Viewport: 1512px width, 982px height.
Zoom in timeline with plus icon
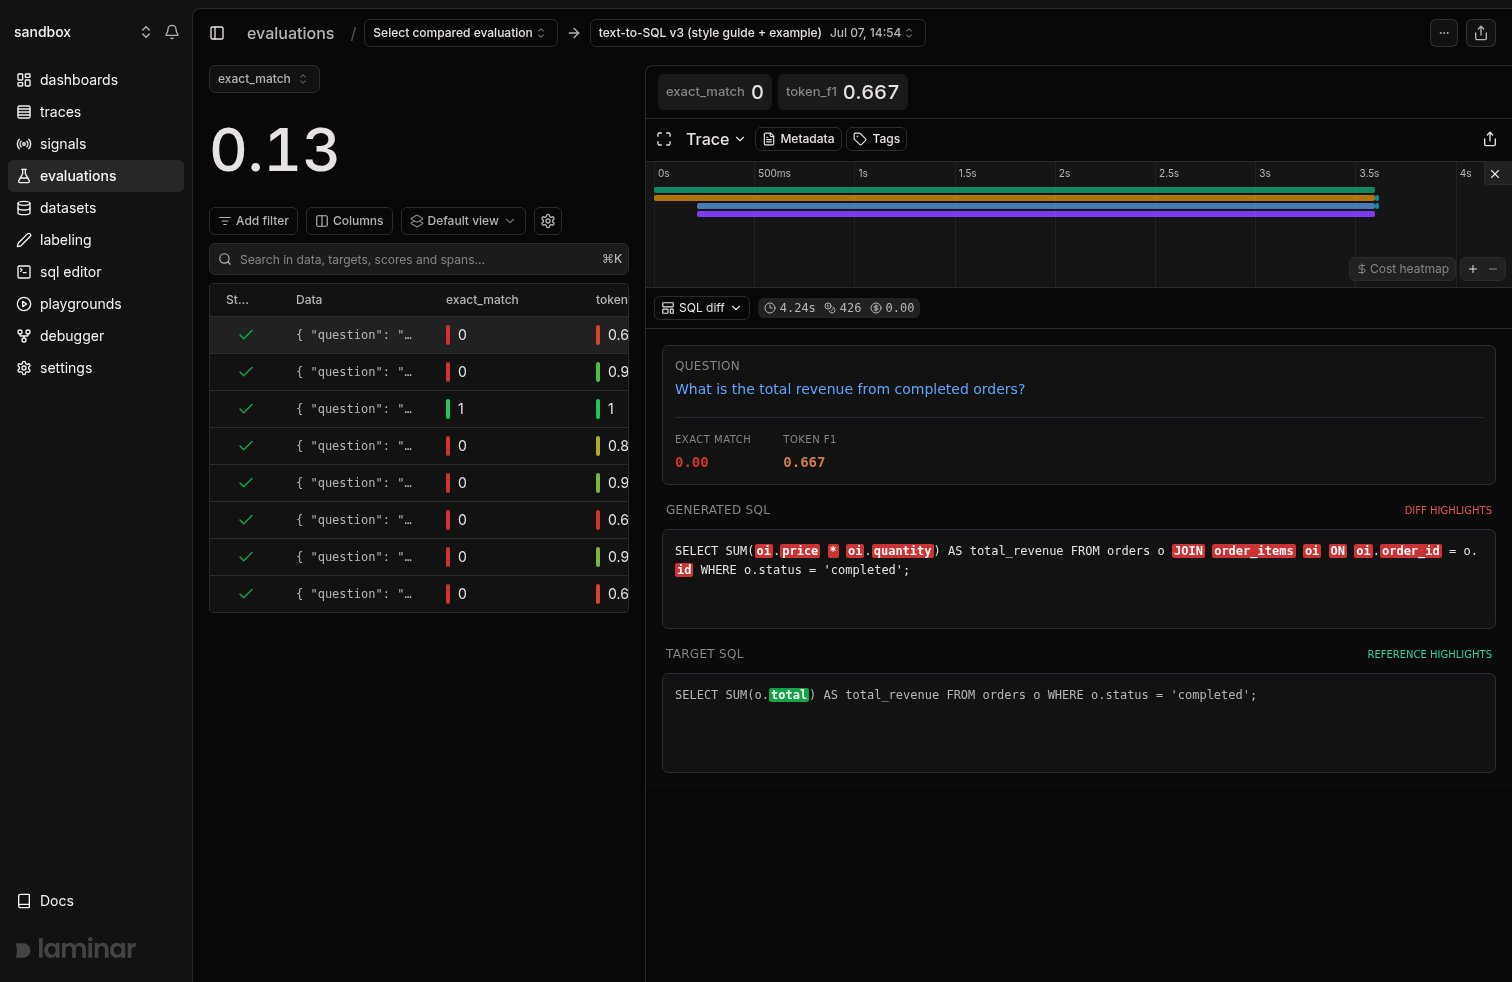pyautogui.click(x=1473, y=269)
